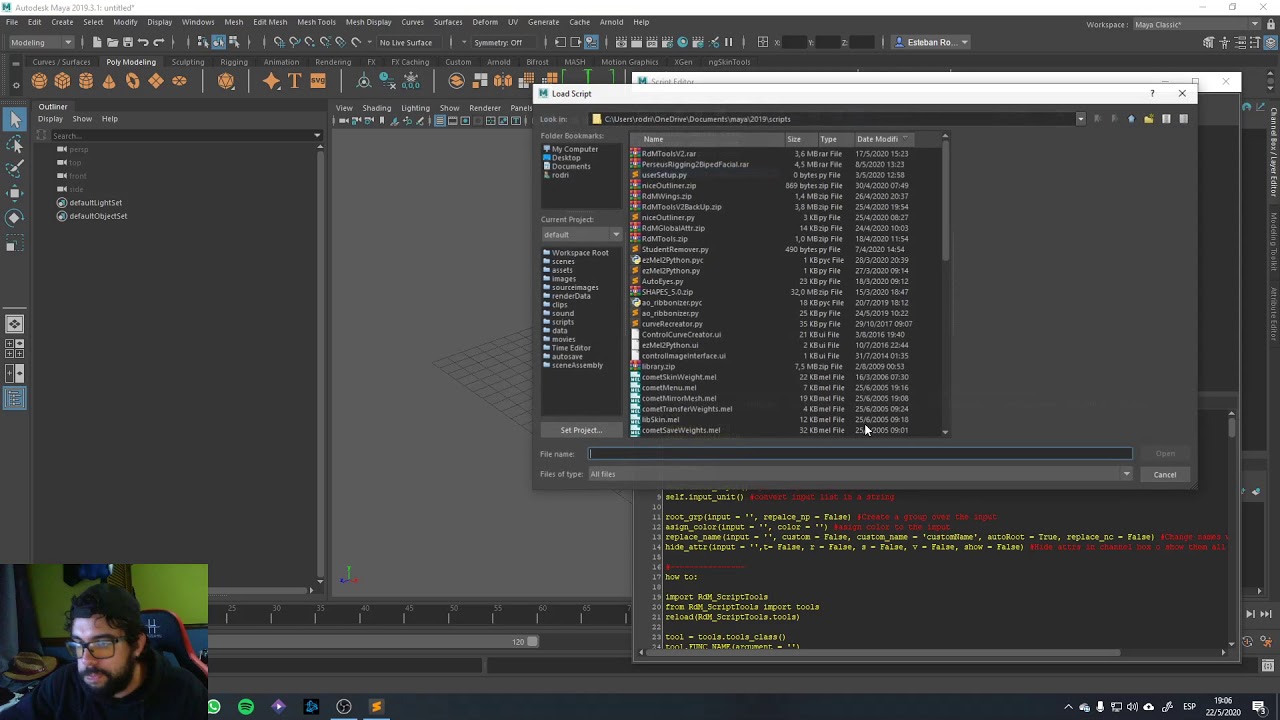The height and width of the screenshot is (720, 1280).
Task: Click the Poly Cone shelf icon
Action: (x=109, y=81)
